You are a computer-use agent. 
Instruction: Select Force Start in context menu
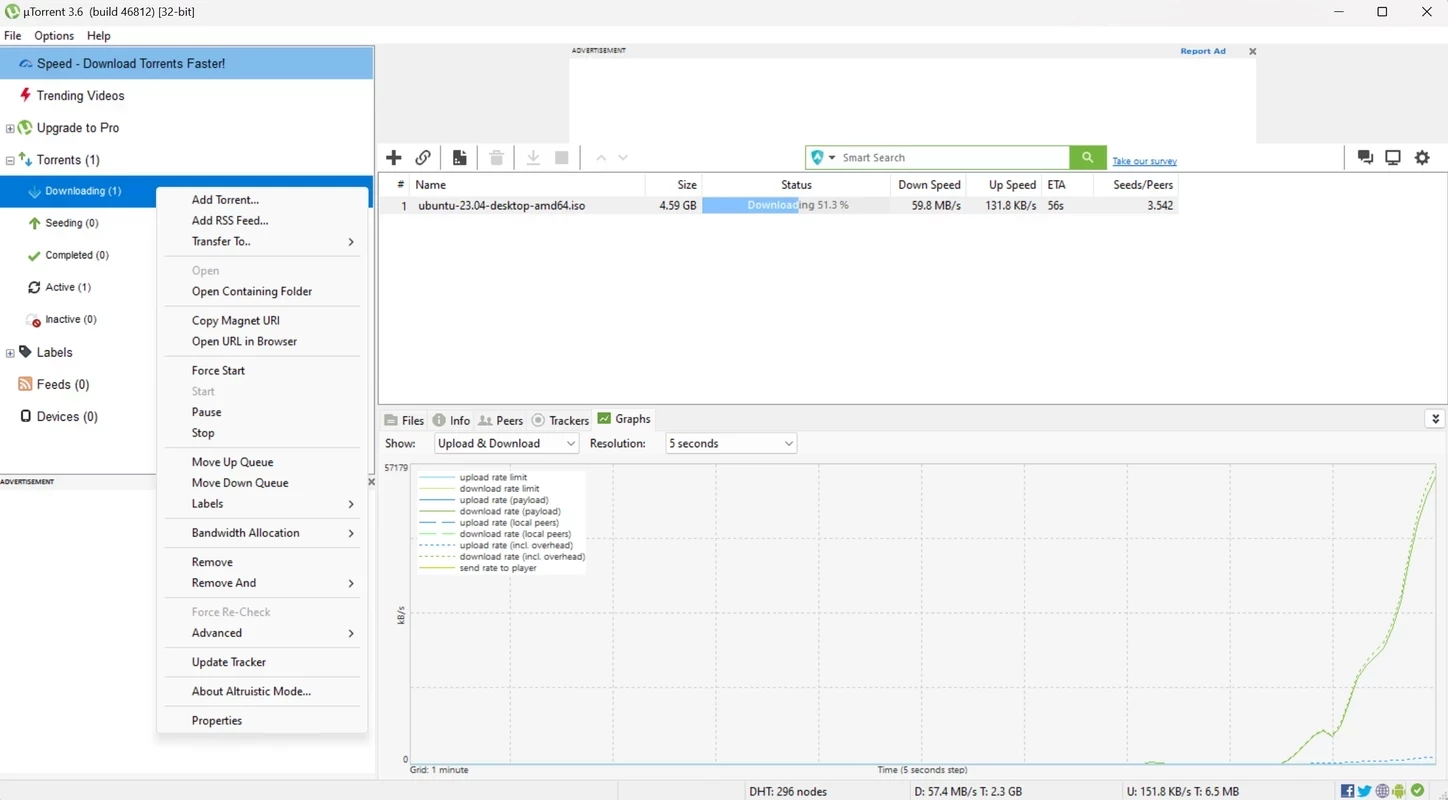coord(218,370)
